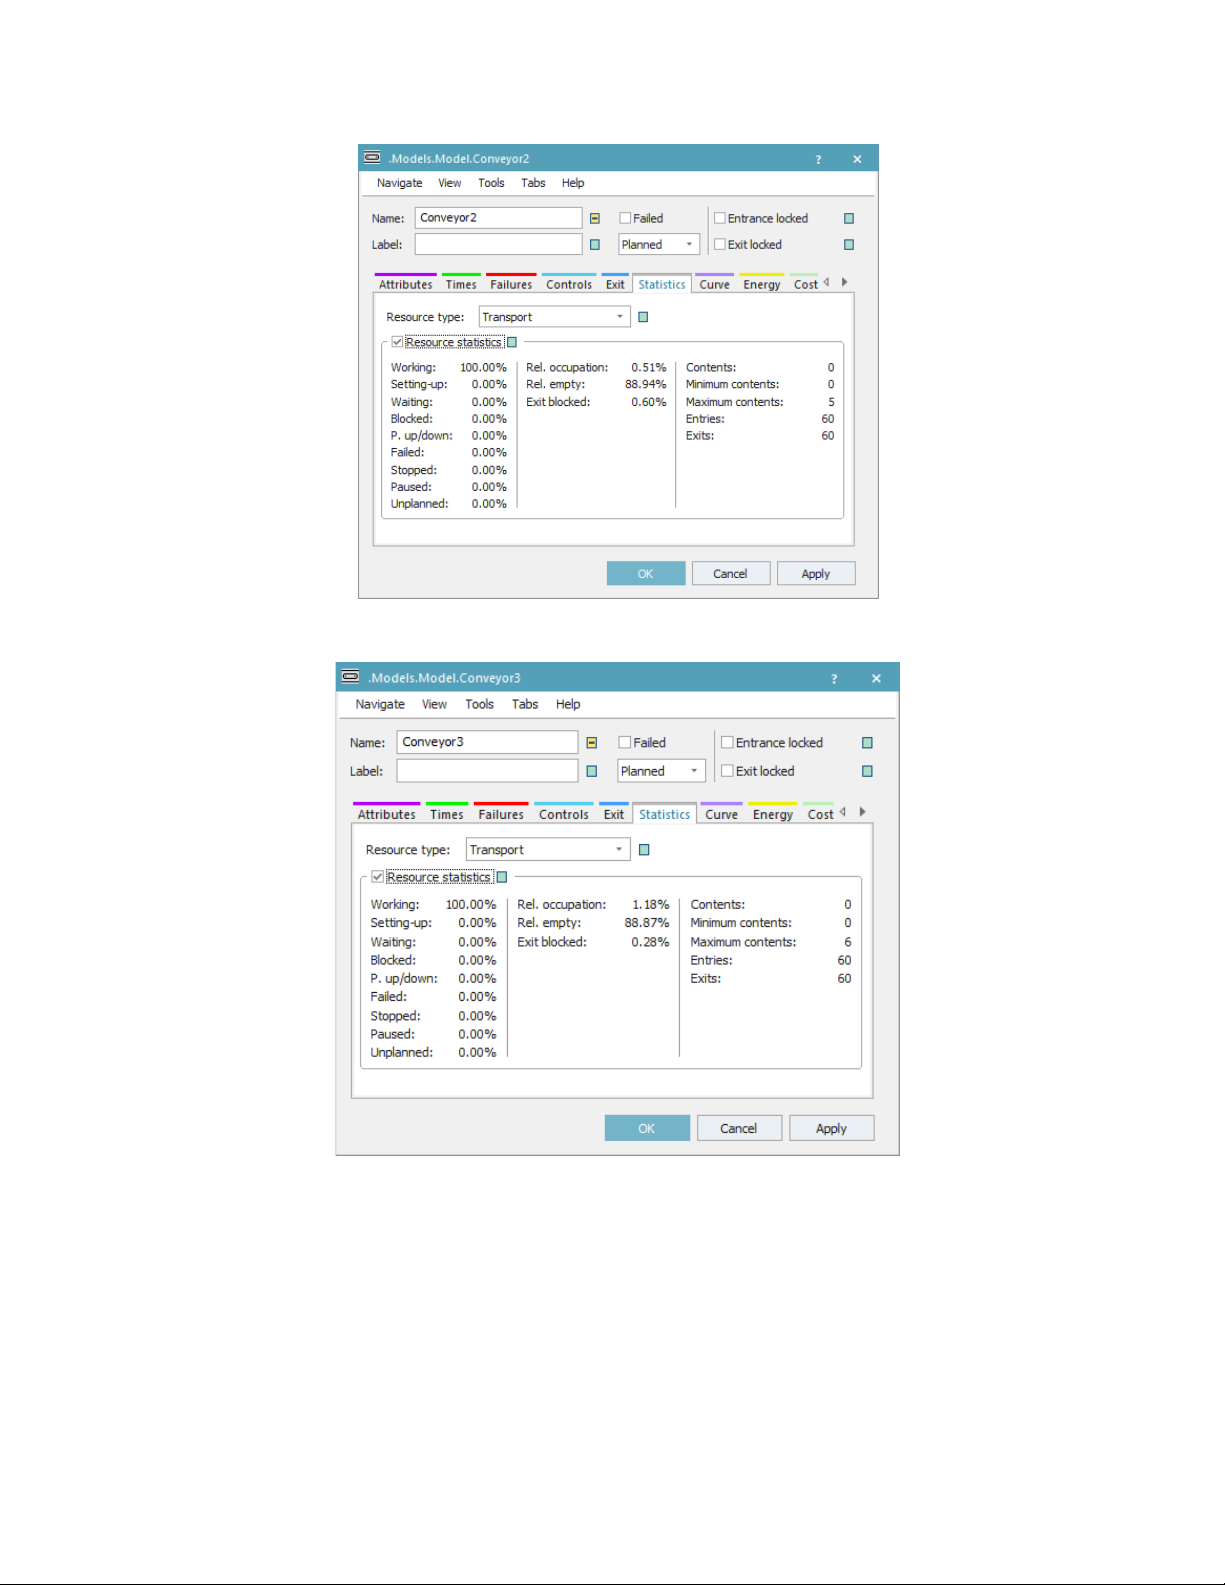This screenshot has height=1585, width=1225.
Task: Click inheritance square beside Conveyor3 Exit locked
Action: point(867,772)
